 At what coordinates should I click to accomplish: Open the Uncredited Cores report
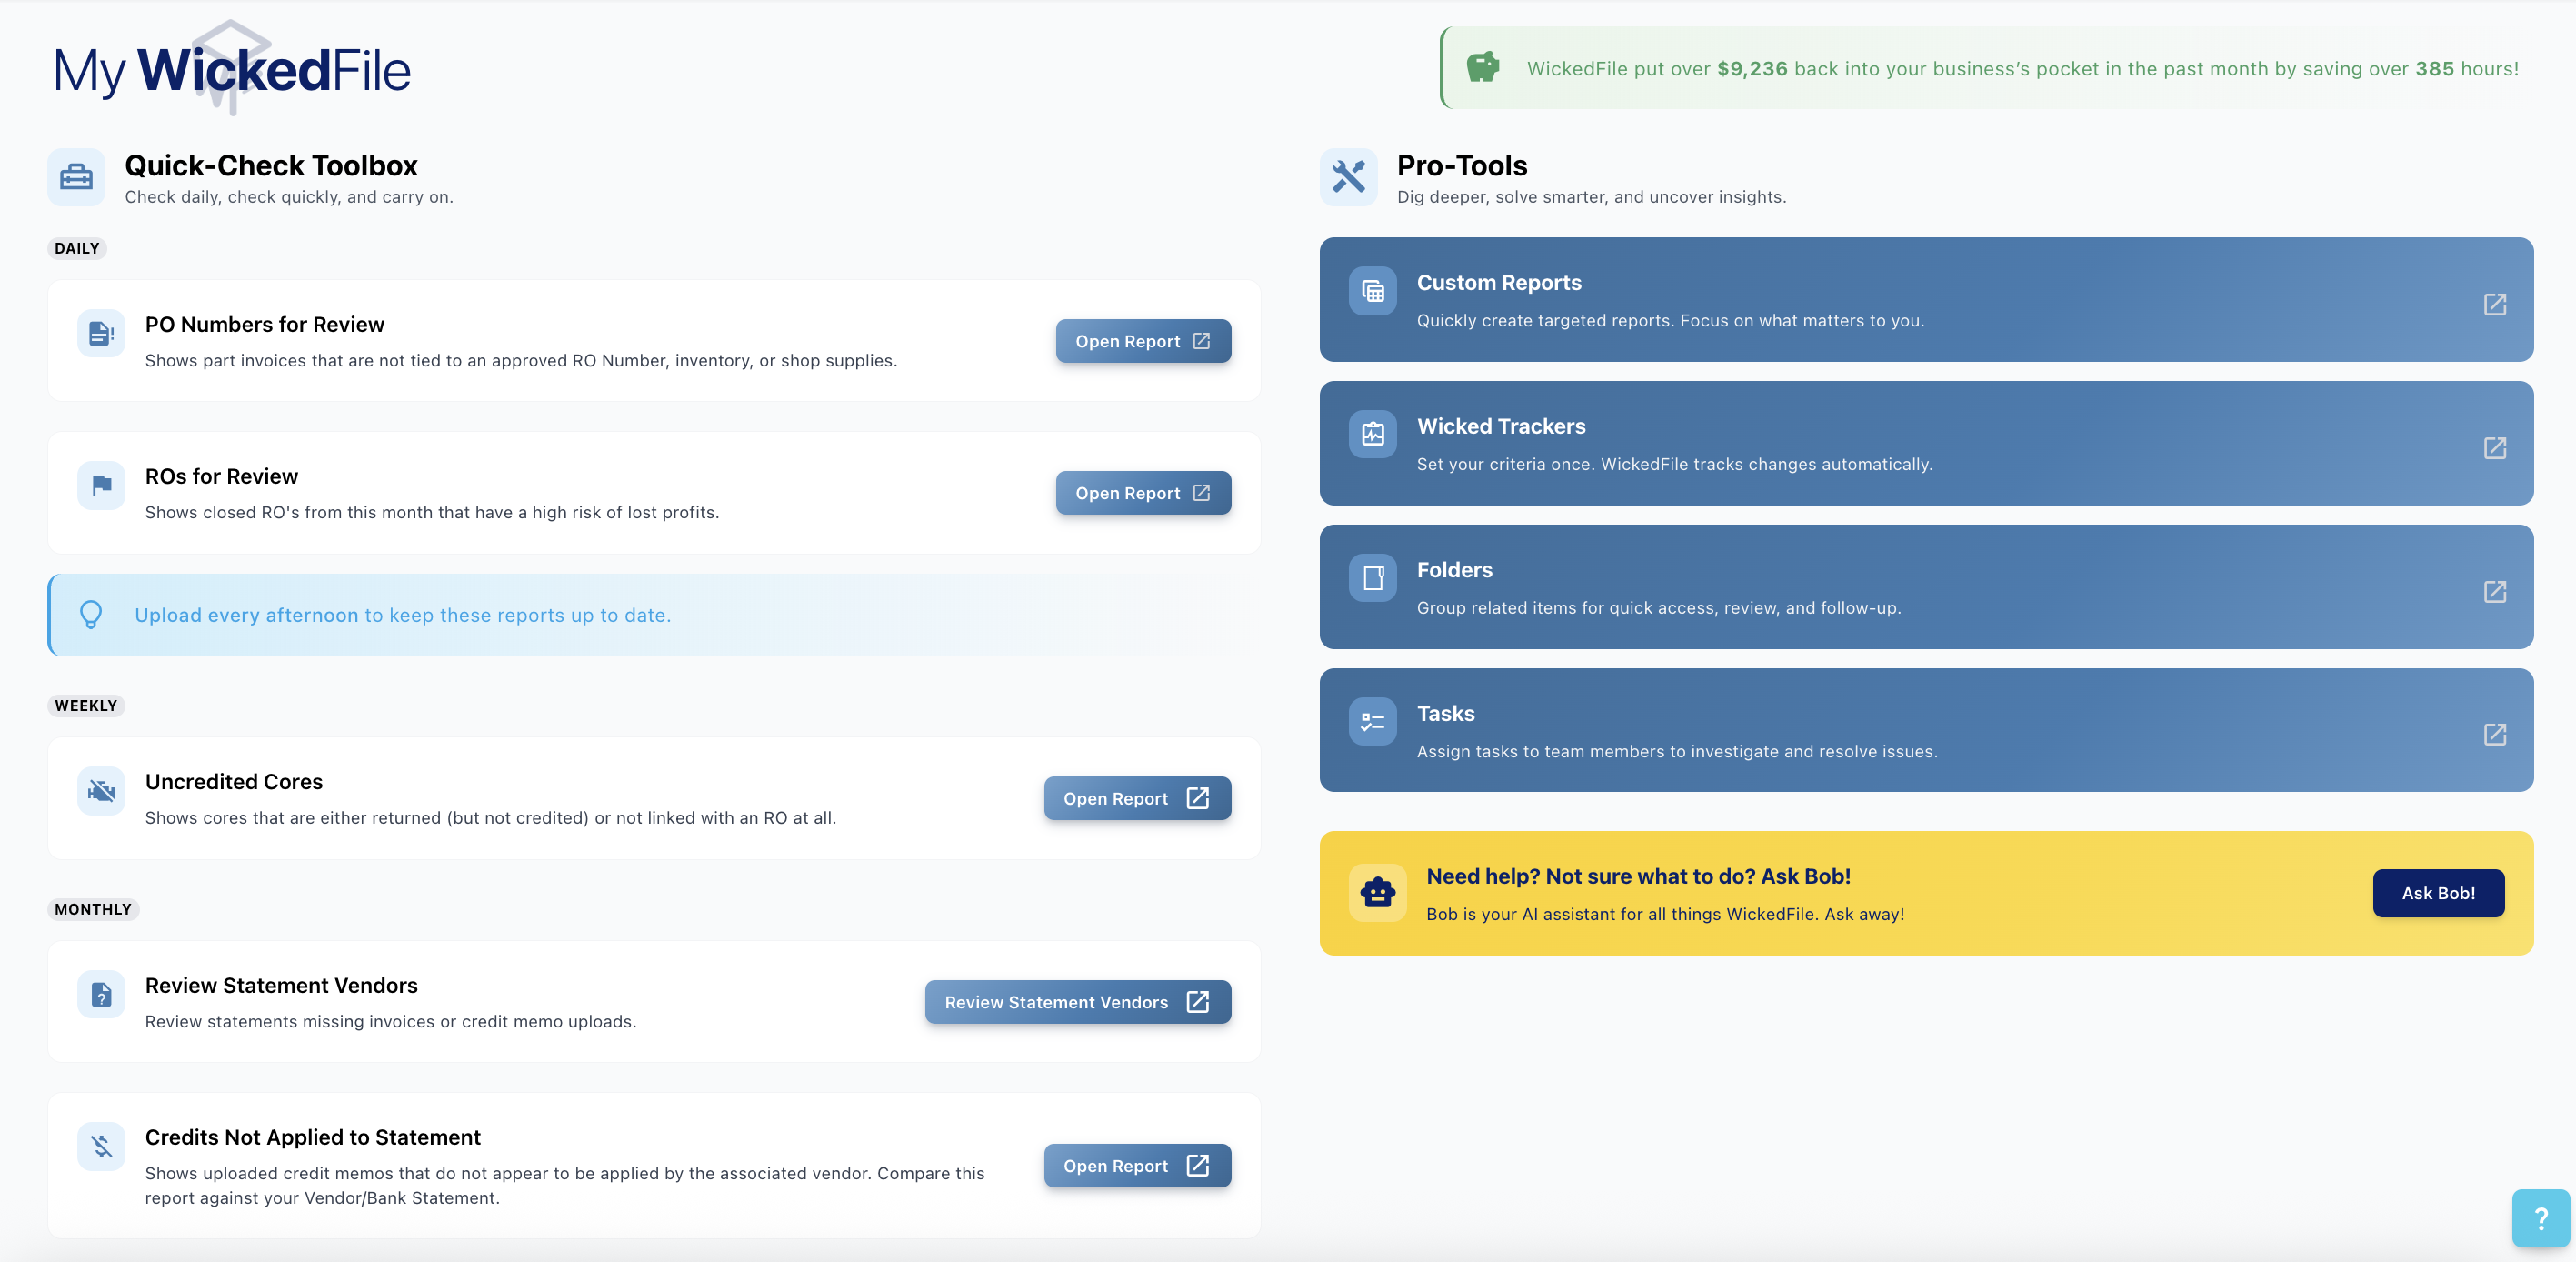pos(1136,798)
